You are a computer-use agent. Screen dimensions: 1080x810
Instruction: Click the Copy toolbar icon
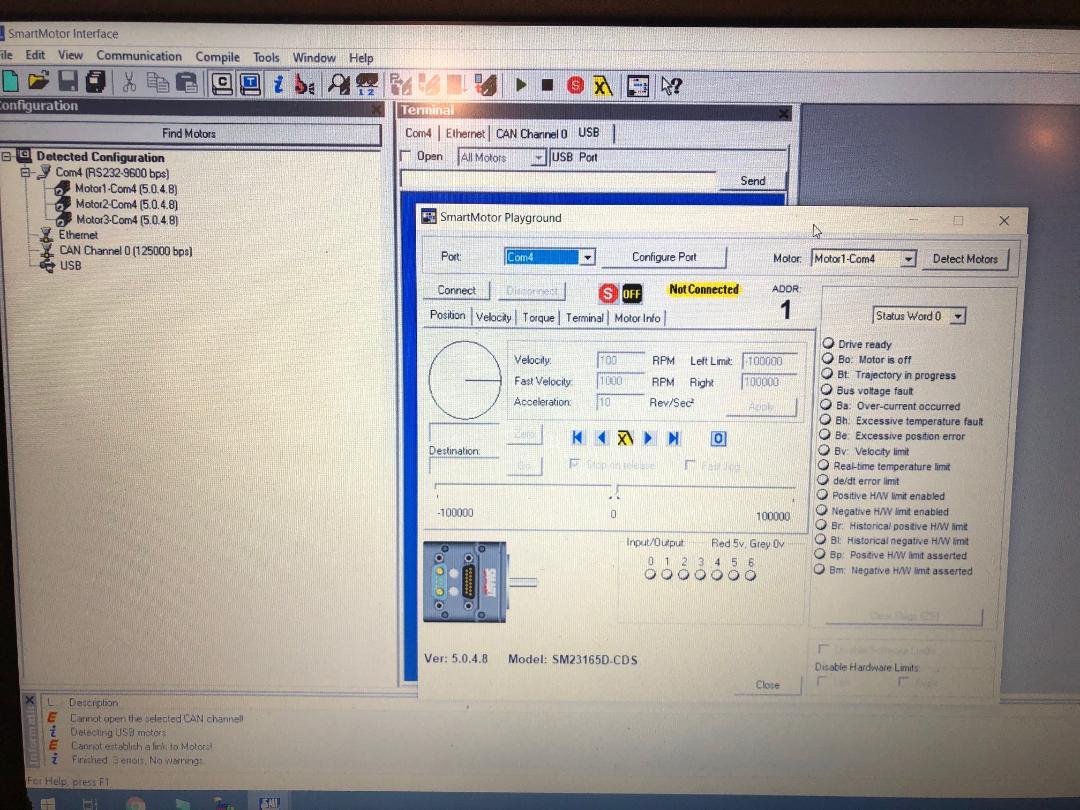[x=158, y=83]
